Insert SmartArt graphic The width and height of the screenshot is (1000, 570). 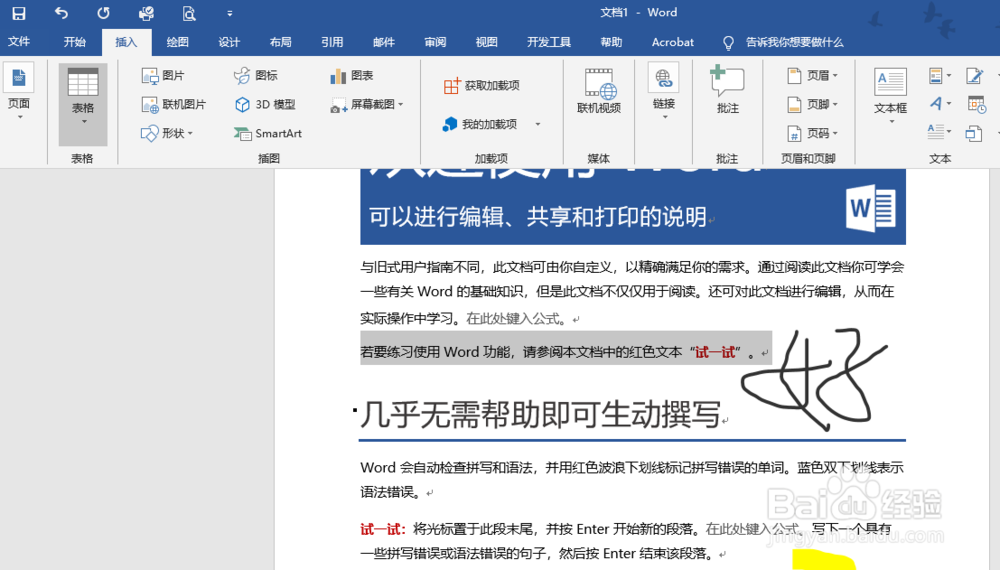pos(268,133)
